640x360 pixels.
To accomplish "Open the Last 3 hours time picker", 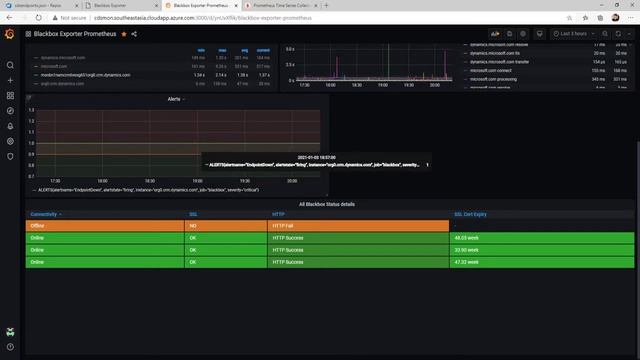I will coord(573,34).
